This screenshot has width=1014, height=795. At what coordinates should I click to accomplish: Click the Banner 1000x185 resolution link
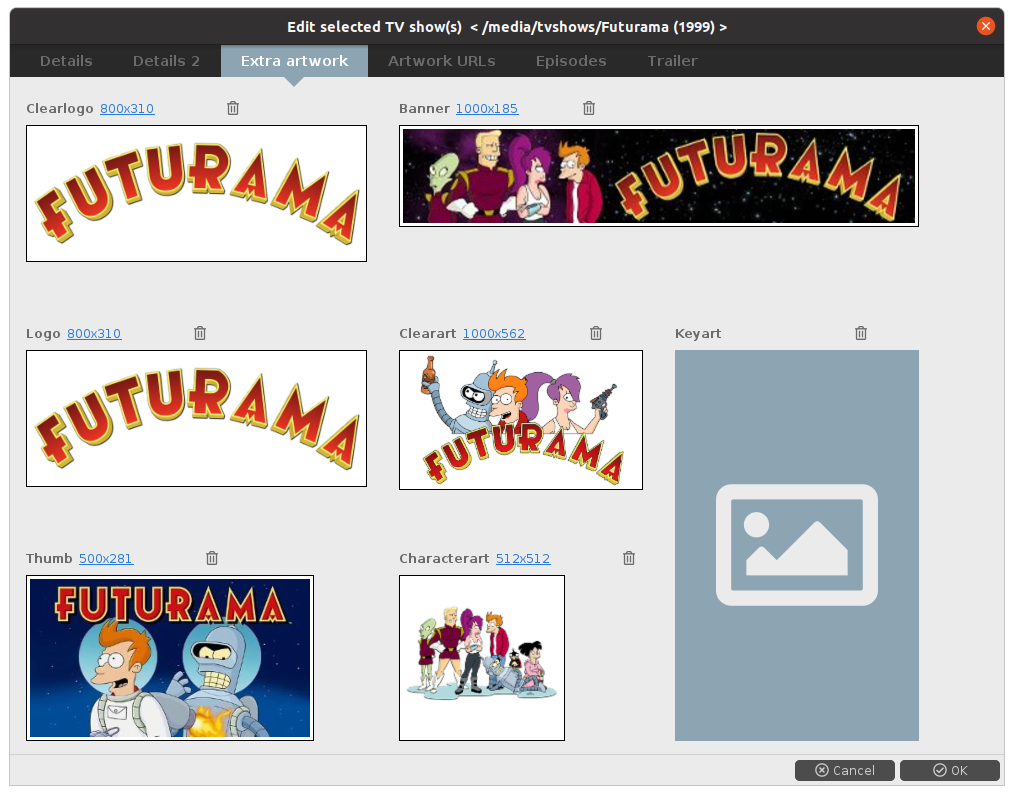(x=487, y=109)
